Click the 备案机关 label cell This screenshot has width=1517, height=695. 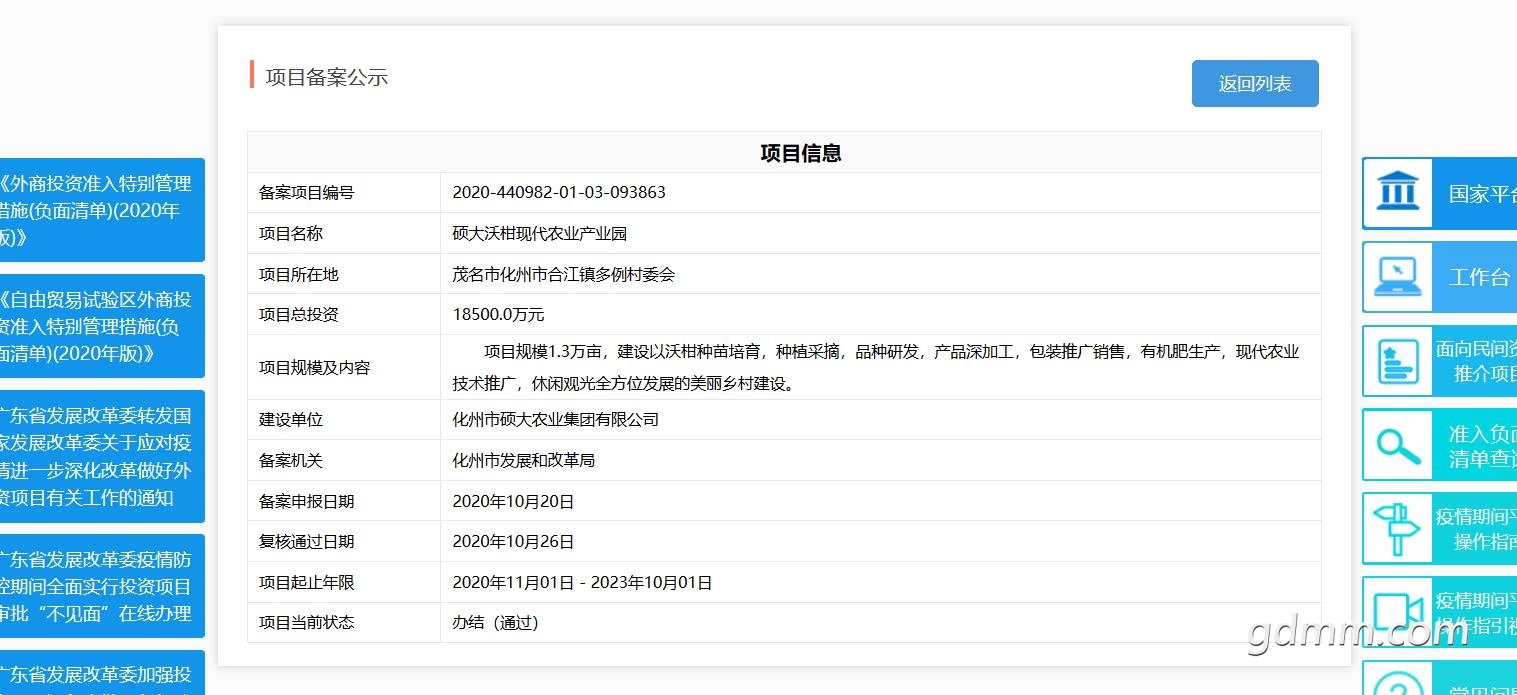344,461
